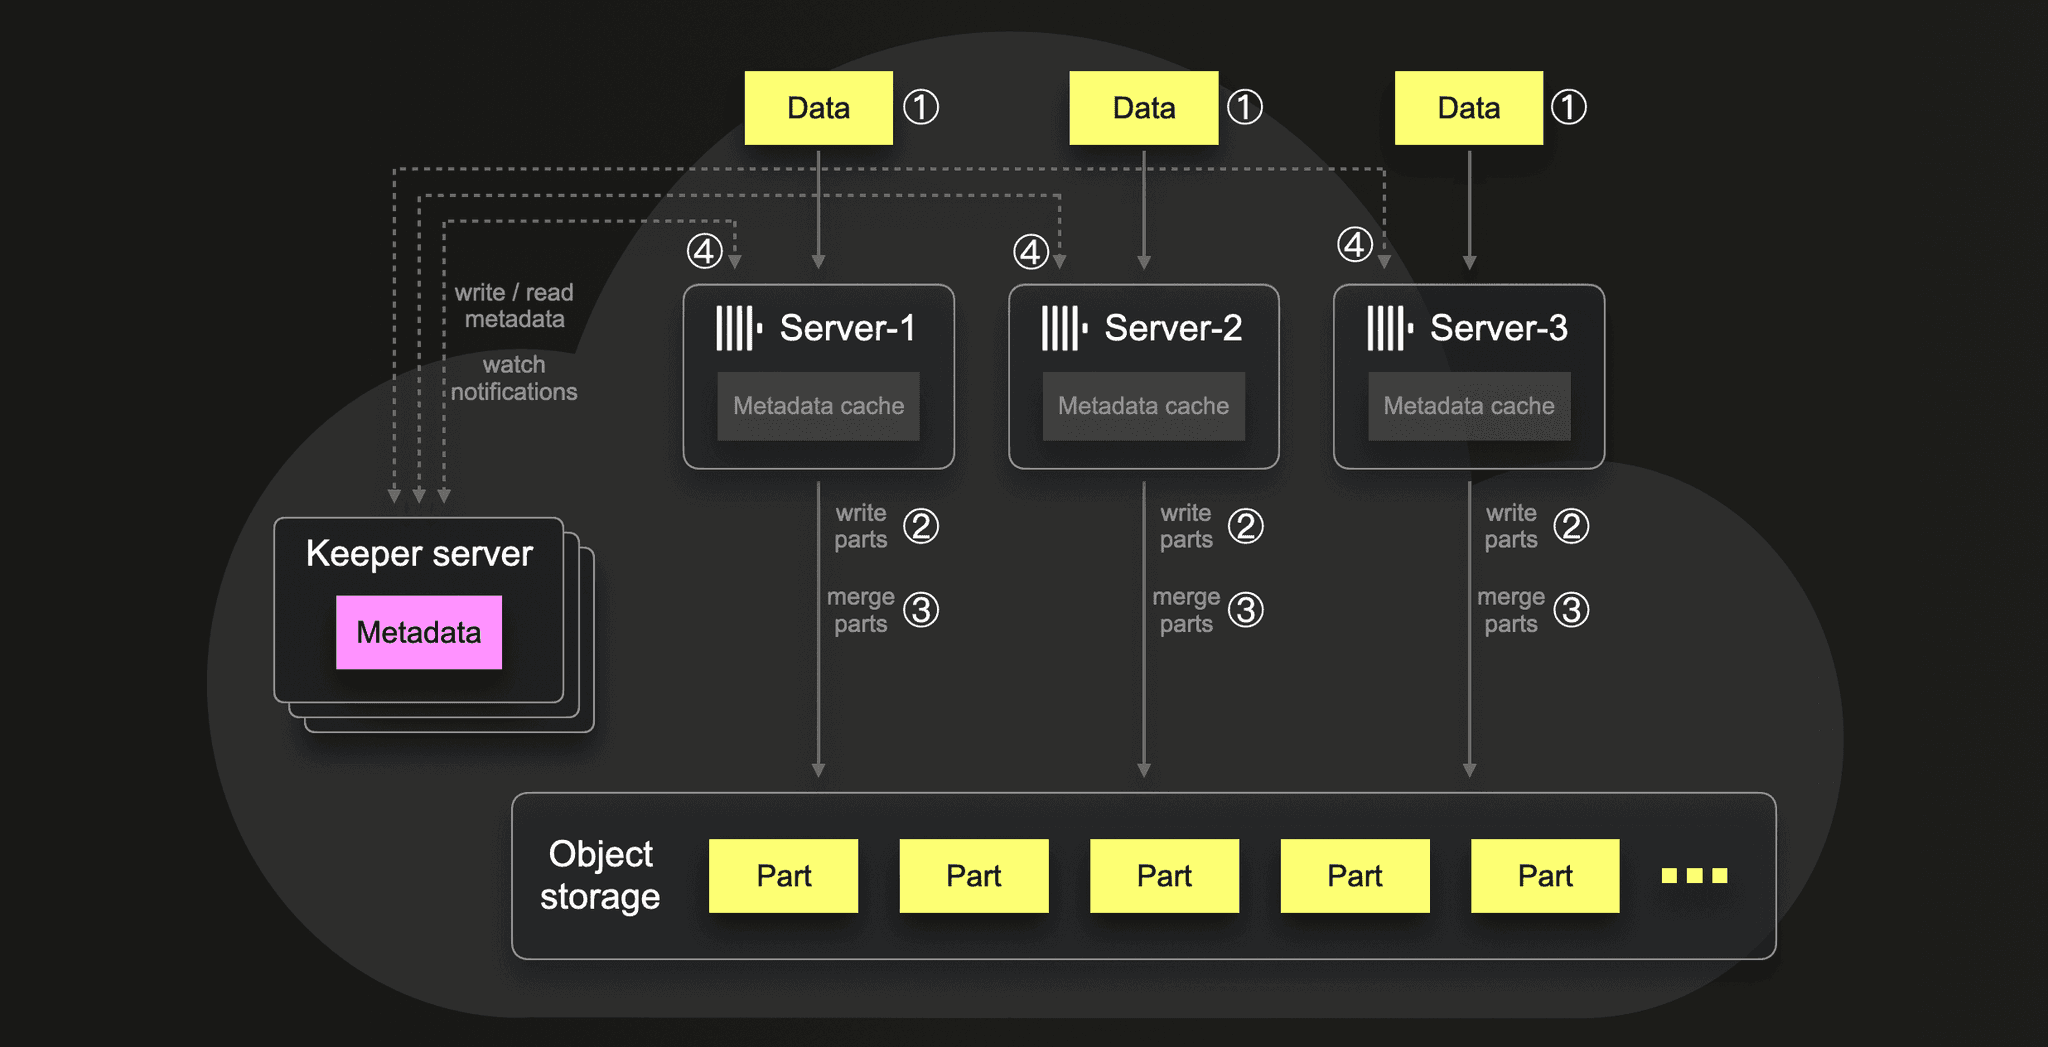Click the circled 3 beside Server-3 merge parts
This screenshot has width=2048, height=1047.
(x=1571, y=610)
